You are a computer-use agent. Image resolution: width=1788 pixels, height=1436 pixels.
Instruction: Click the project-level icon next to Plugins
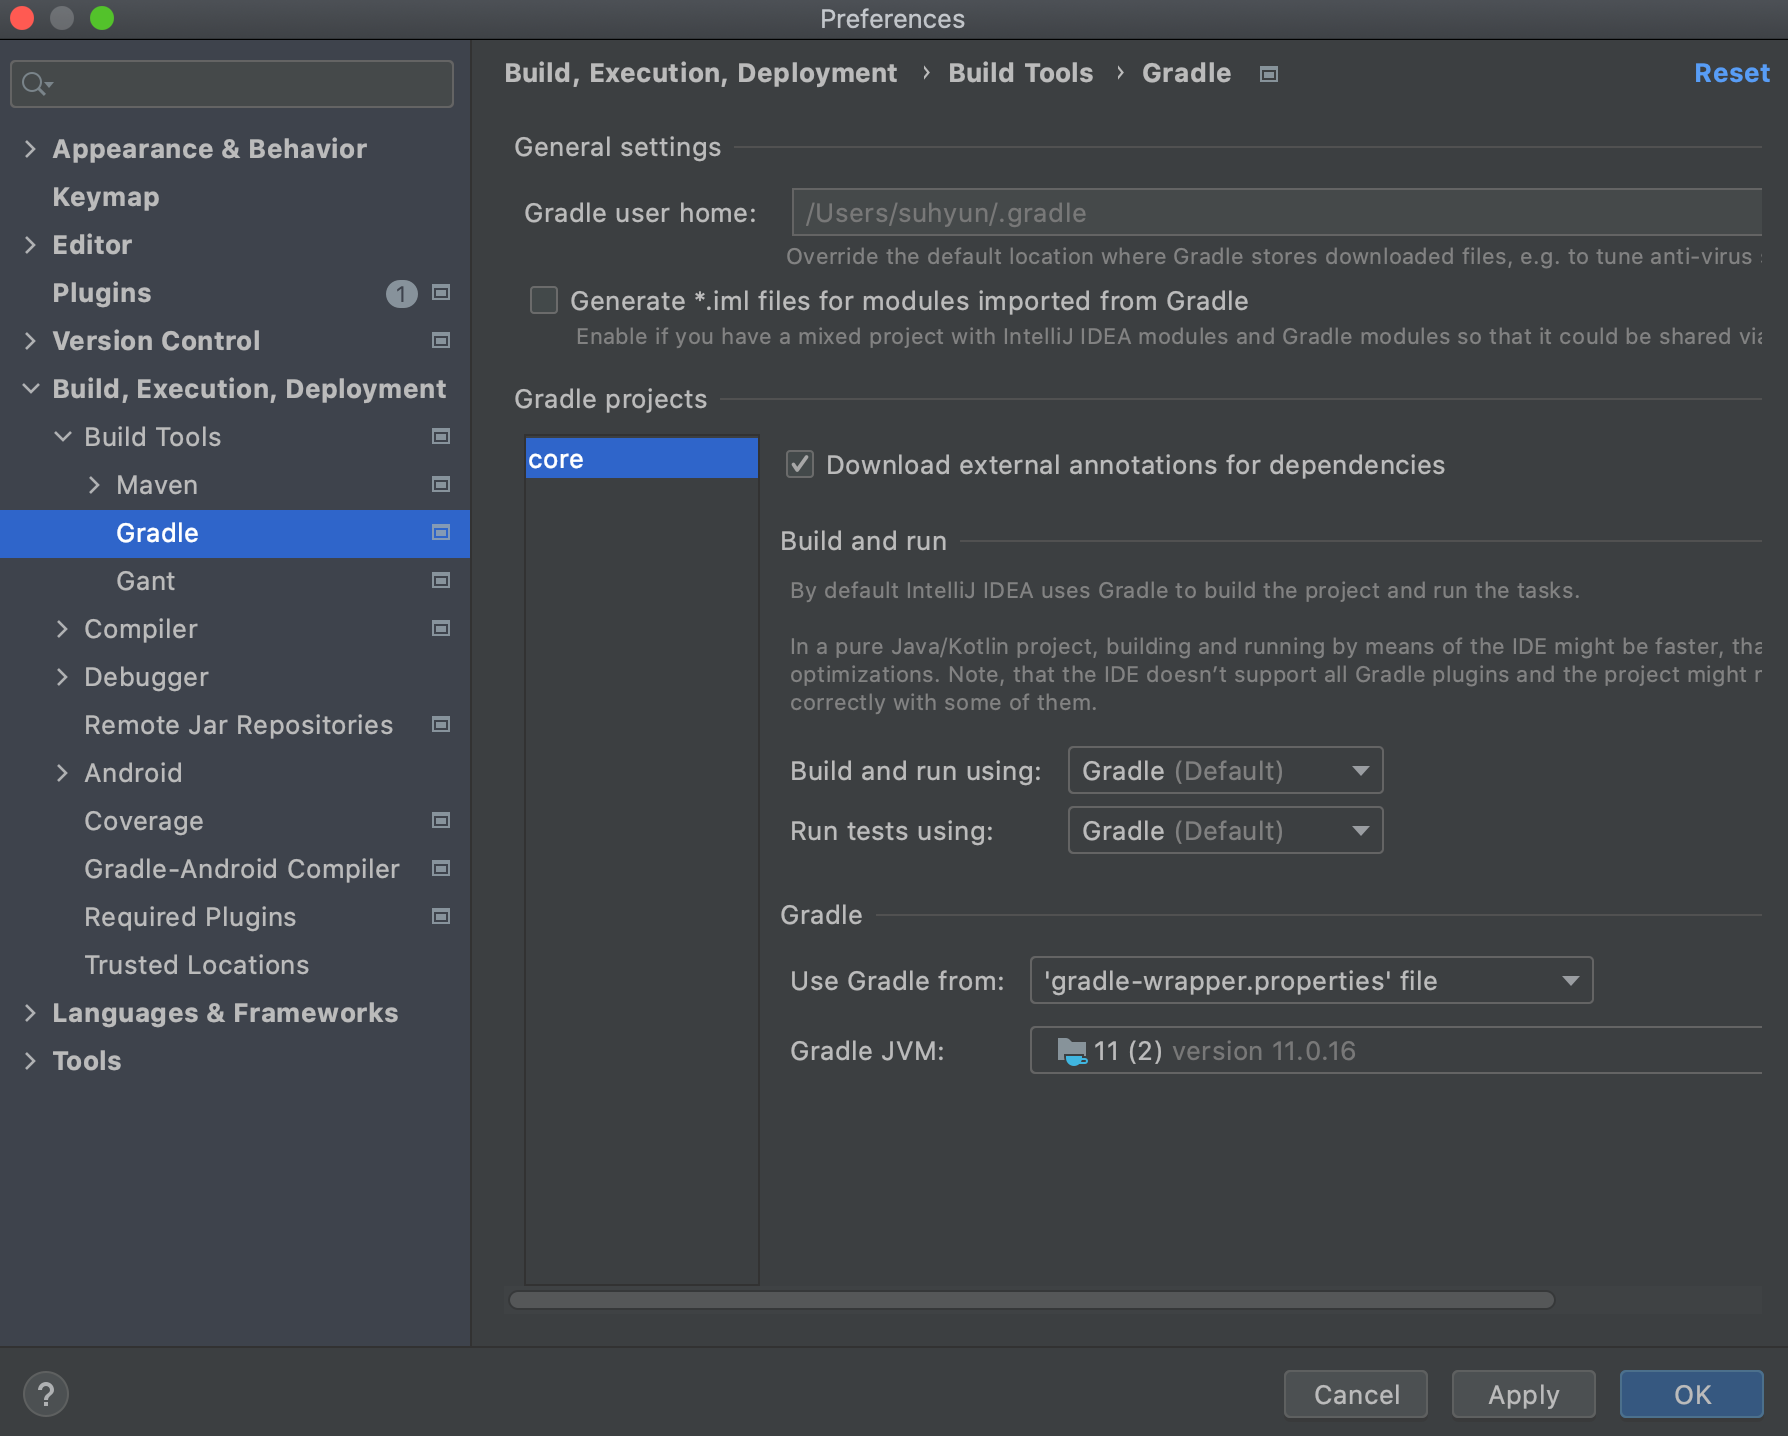pyautogui.click(x=441, y=293)
